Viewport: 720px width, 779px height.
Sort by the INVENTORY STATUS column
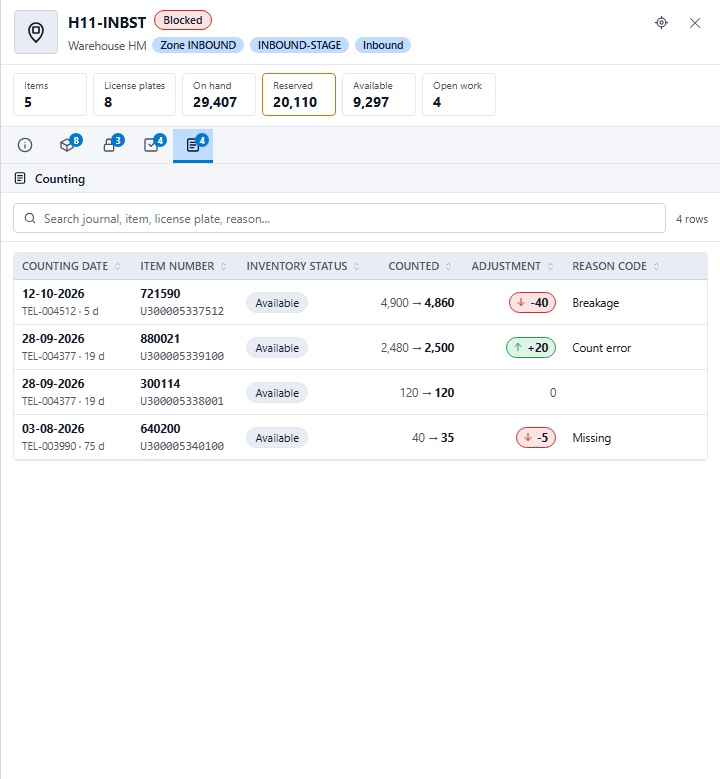click(303, 266)
